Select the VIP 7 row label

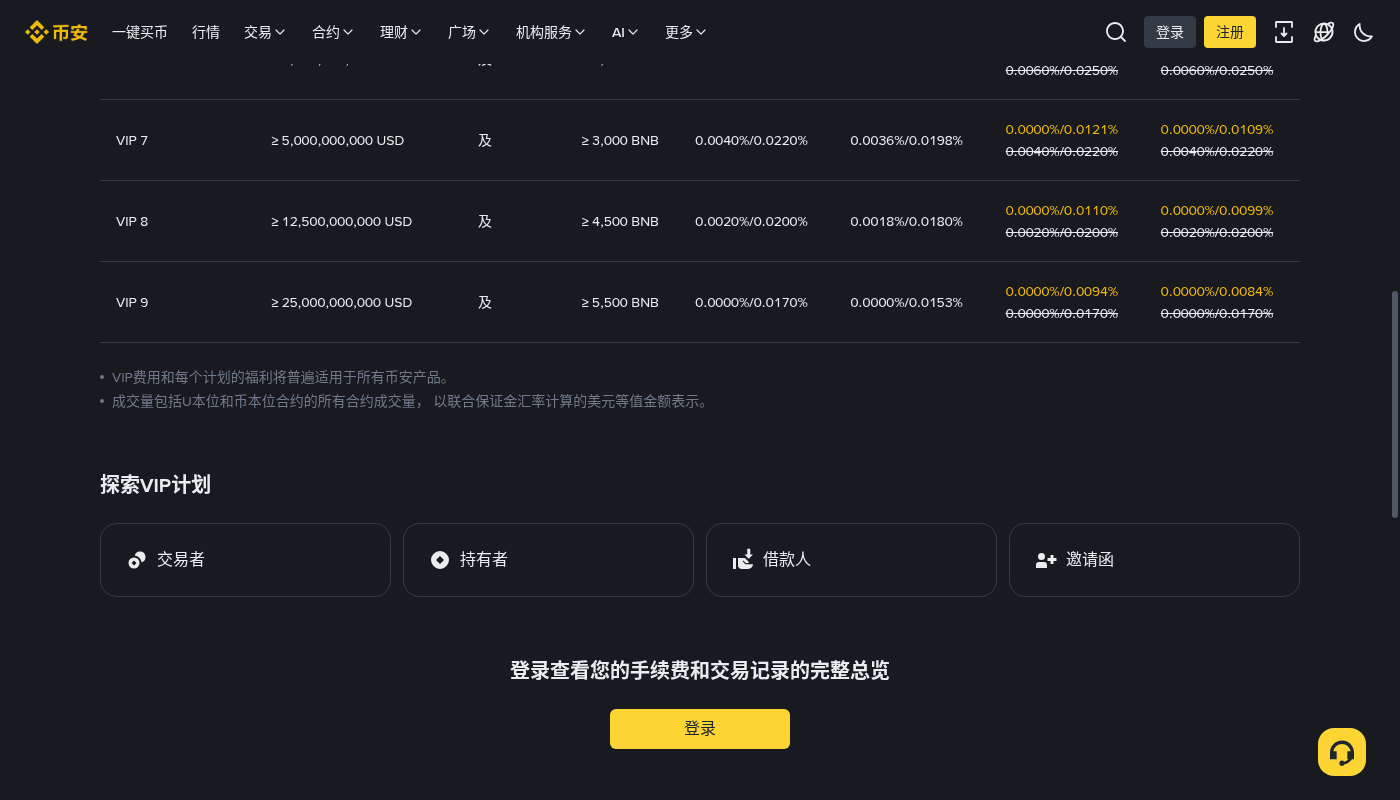132,141
